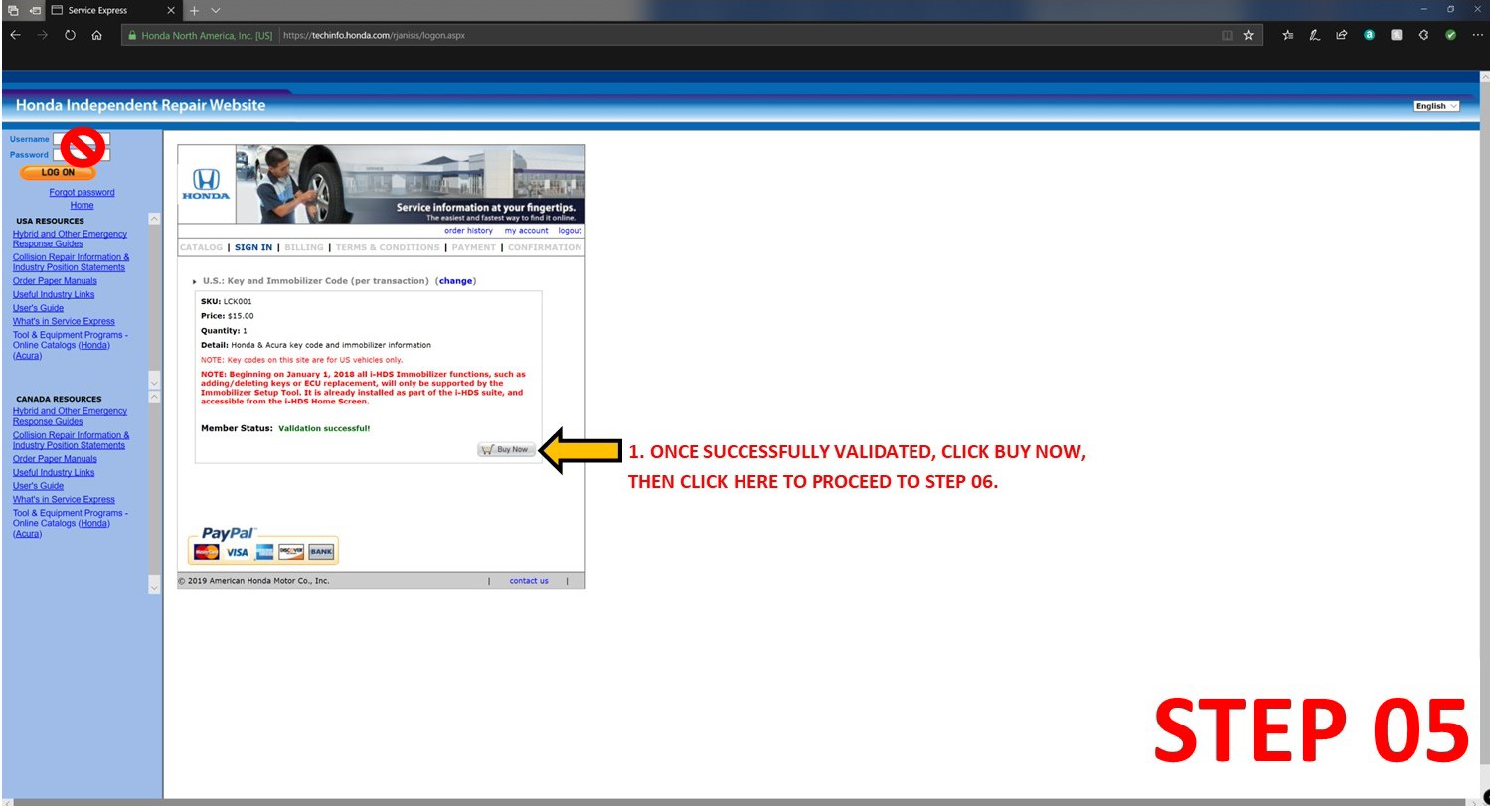The height and width of the screenshot is (806, 1490).
Task: Select the PAYMENT checkout step
Action: [x=473, y=247]
